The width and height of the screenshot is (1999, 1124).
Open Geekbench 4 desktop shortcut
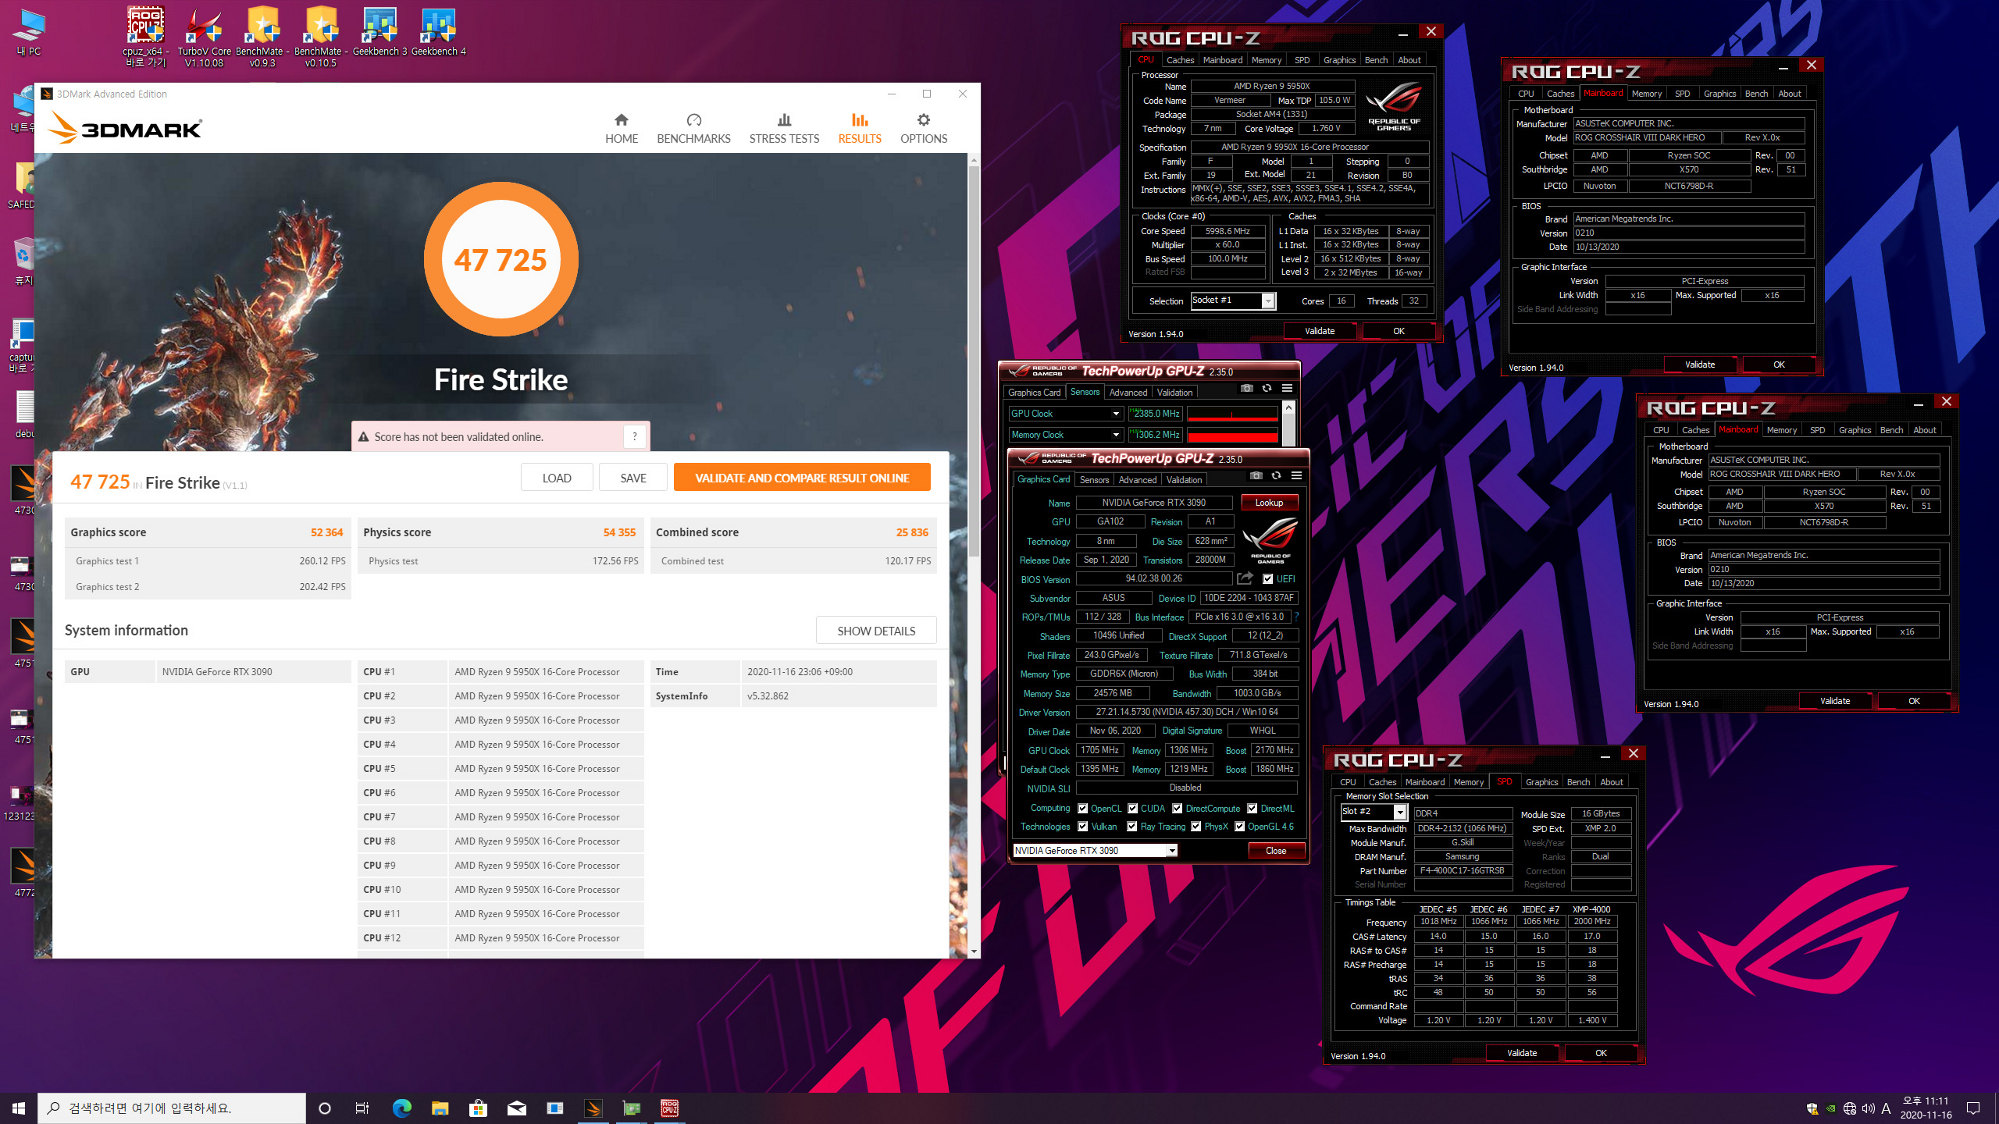[438, 32]
